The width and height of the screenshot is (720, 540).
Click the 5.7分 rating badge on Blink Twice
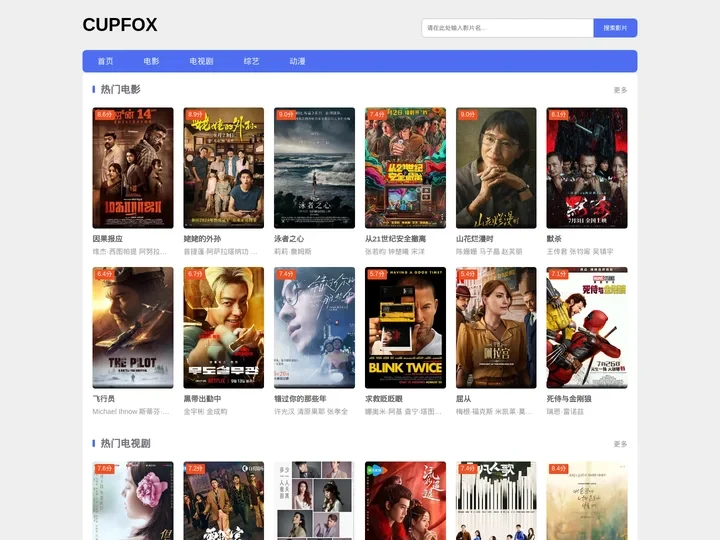[x=377, y=274]
